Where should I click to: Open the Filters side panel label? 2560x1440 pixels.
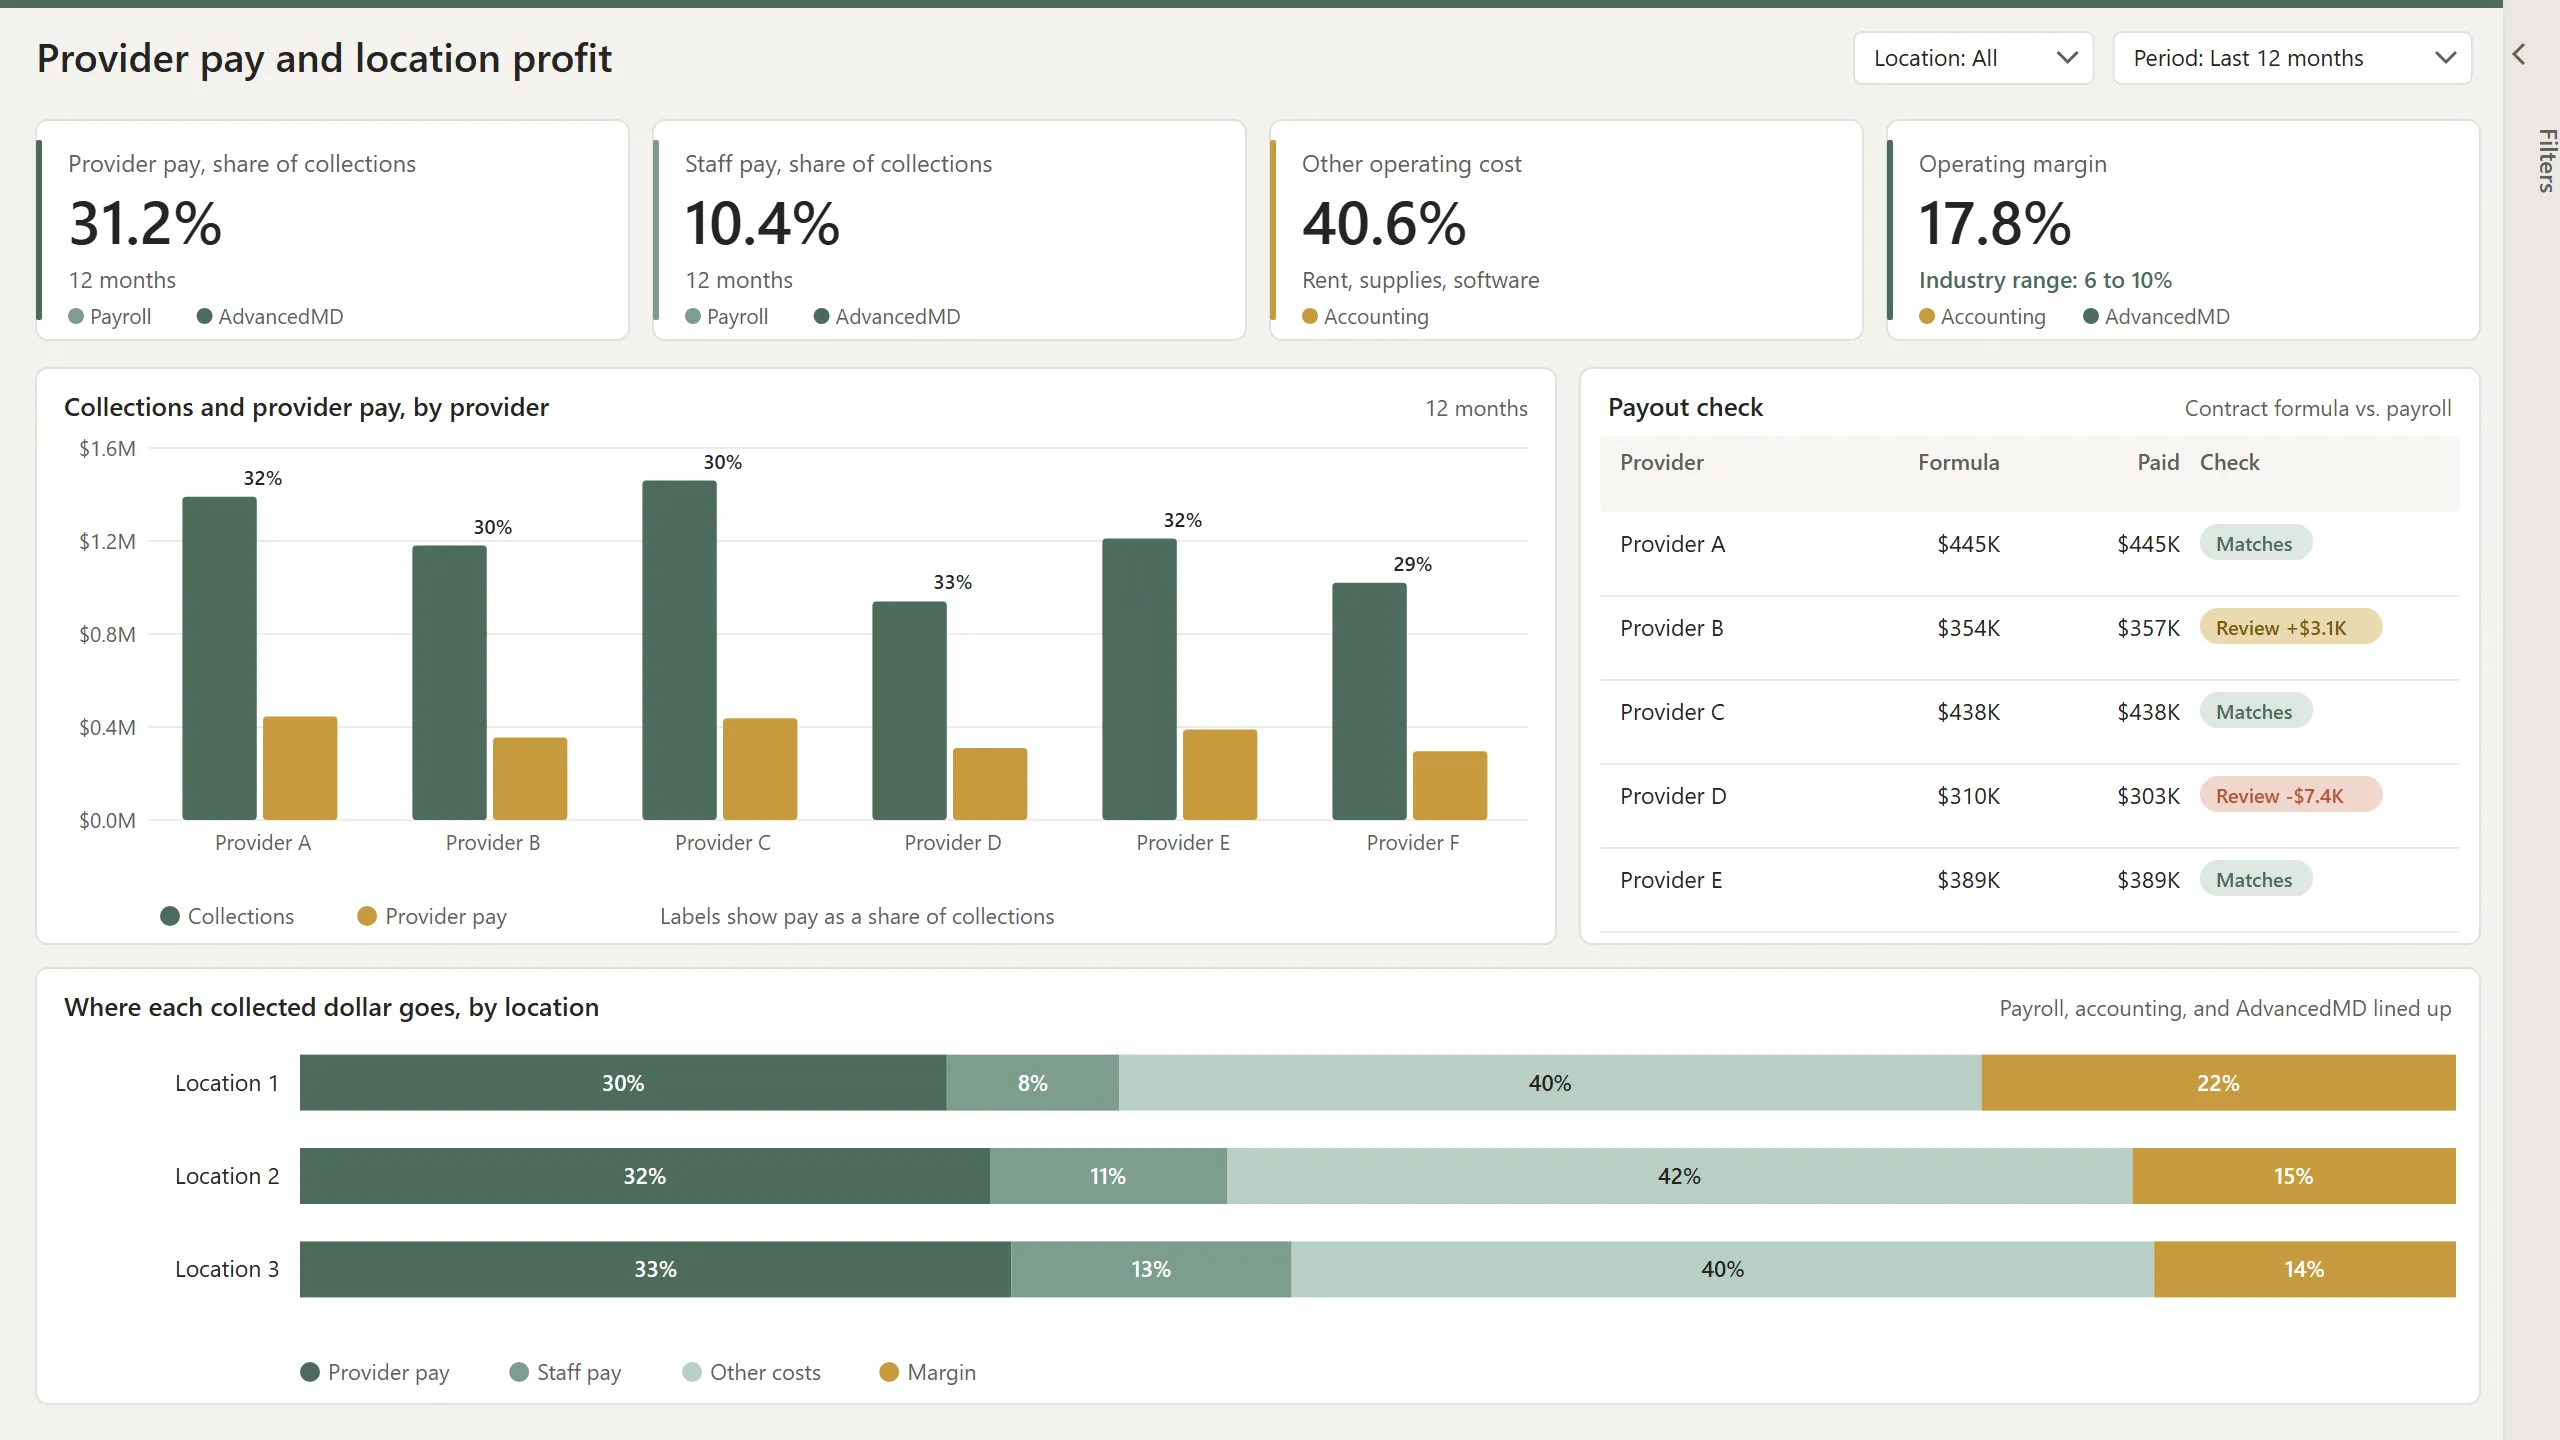[x=2546, y=161]
